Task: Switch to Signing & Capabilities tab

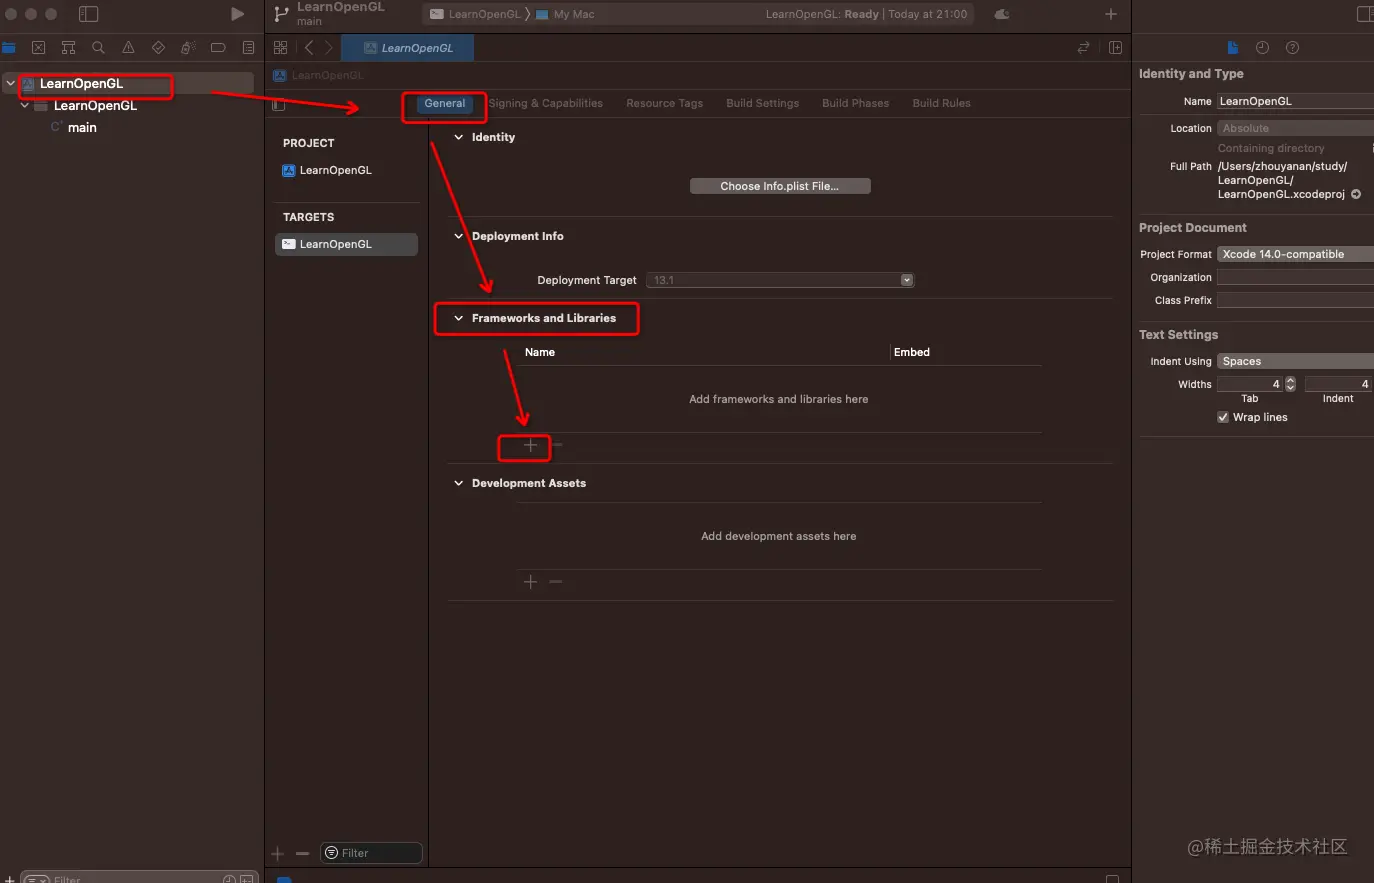Action: pyautogui.click(x=545, y=103)
